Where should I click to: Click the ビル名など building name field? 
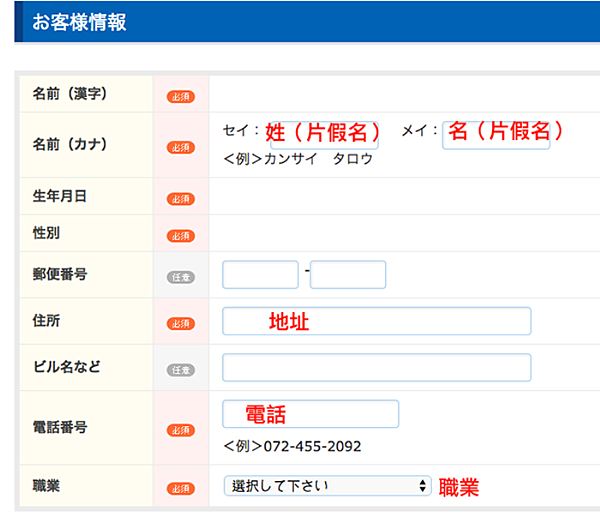tap(376, 367)
